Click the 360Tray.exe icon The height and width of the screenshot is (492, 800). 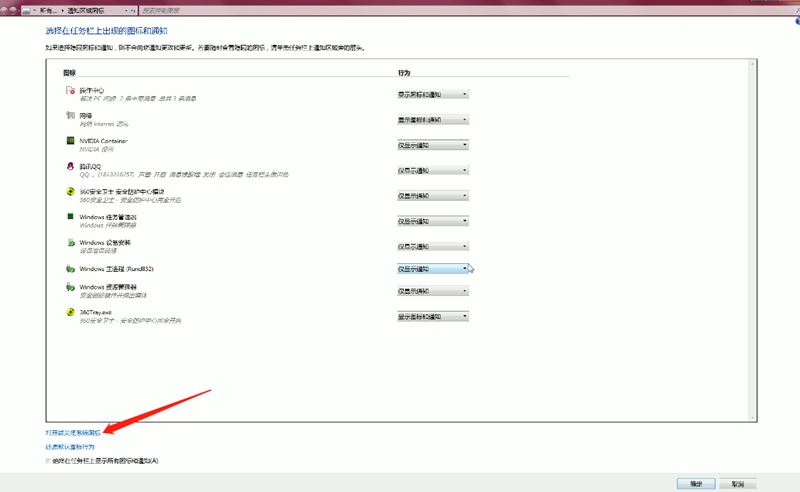click(x=70, y=313)
